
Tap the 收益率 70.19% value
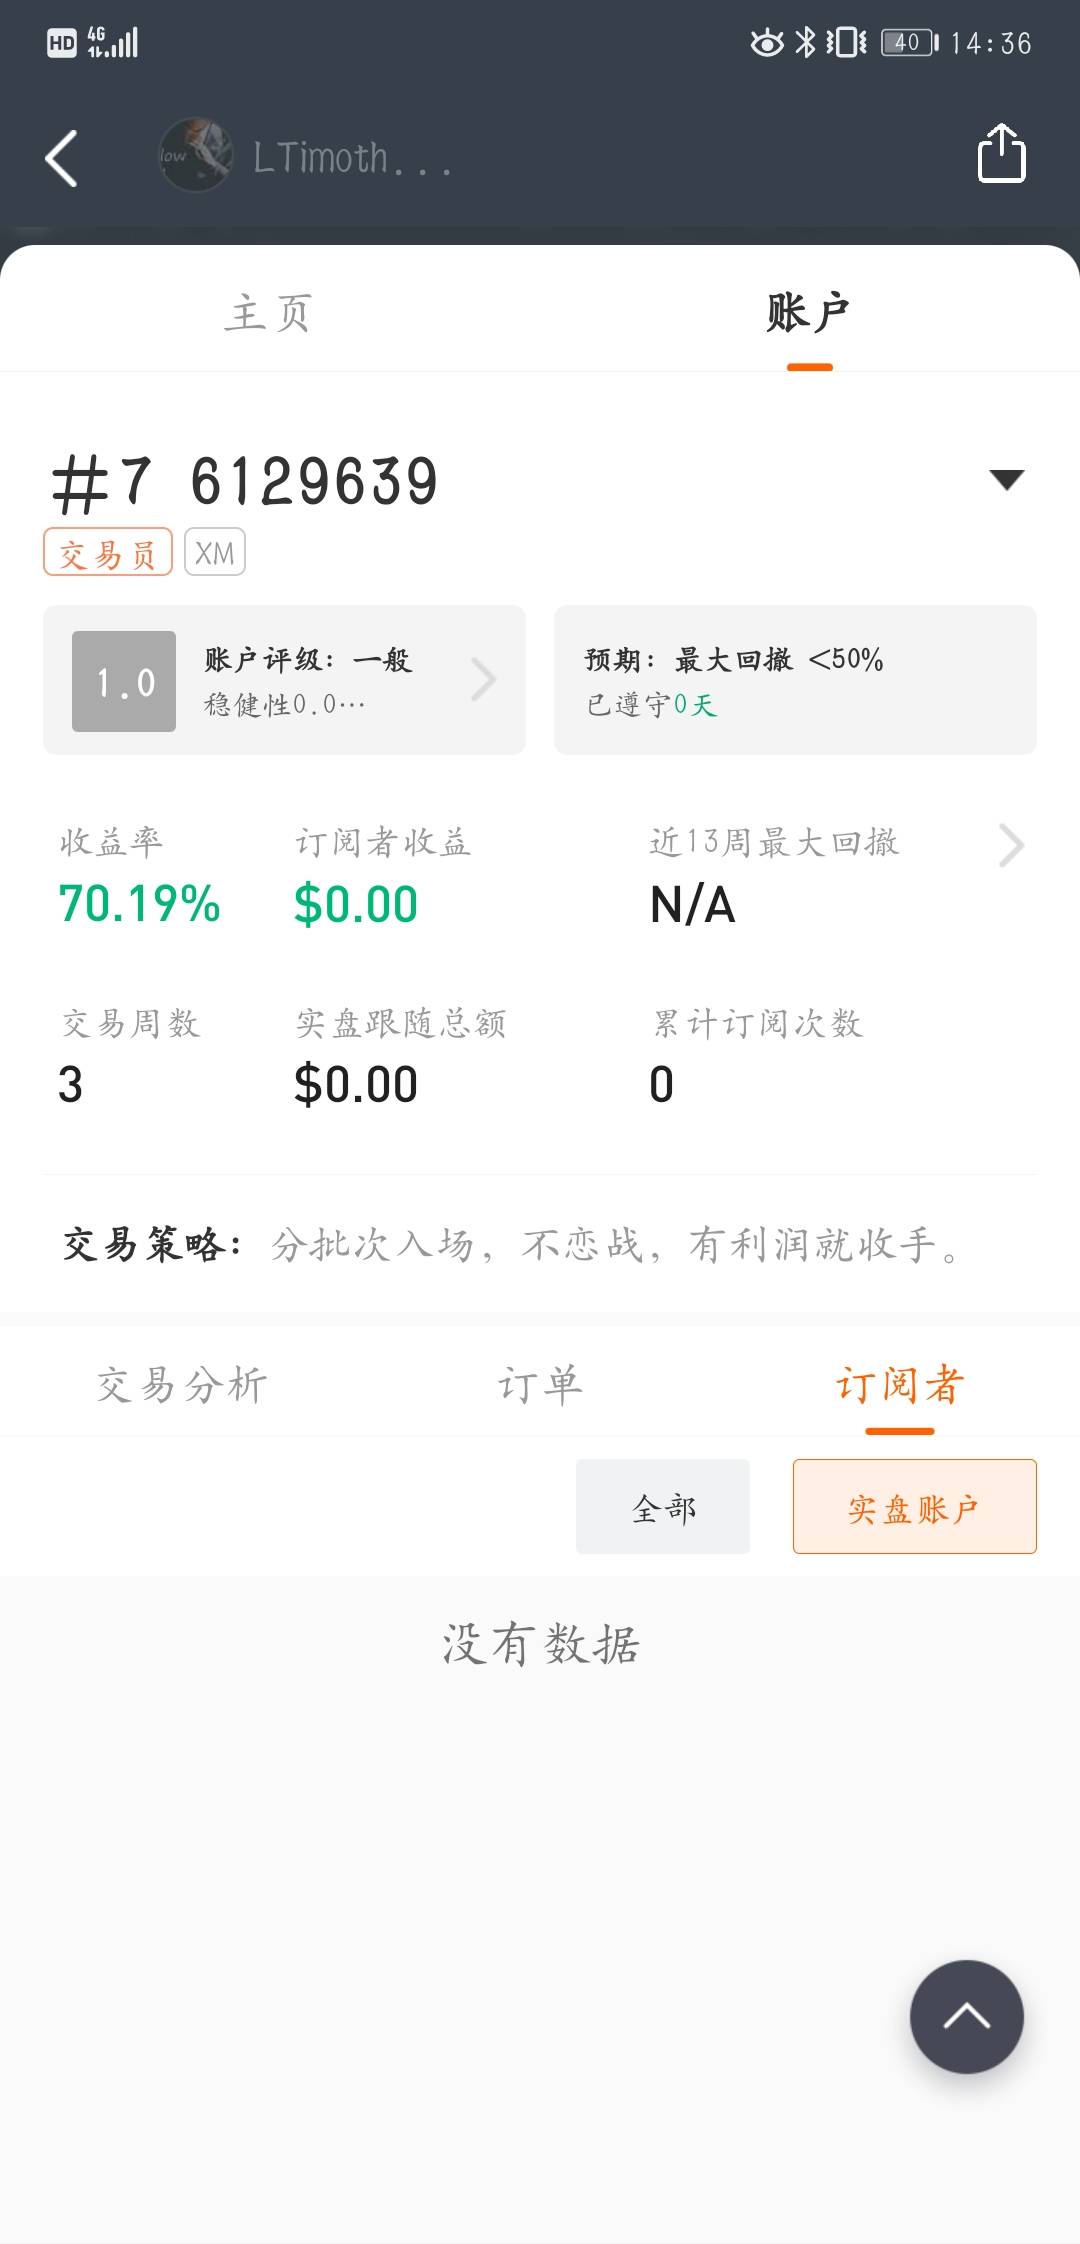[140, 904]
